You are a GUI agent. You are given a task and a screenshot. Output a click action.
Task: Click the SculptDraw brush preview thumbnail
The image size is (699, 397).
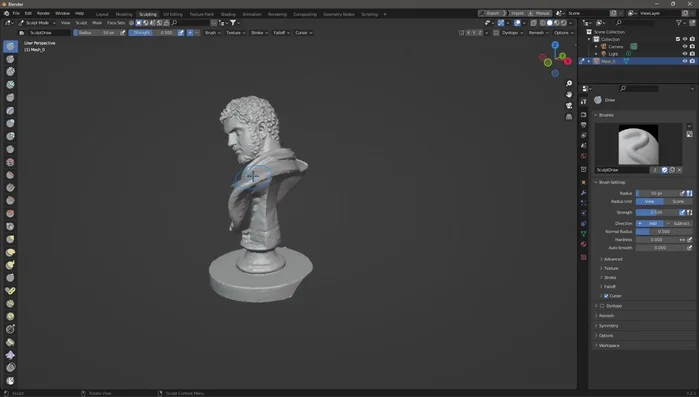tap(638, 144)
